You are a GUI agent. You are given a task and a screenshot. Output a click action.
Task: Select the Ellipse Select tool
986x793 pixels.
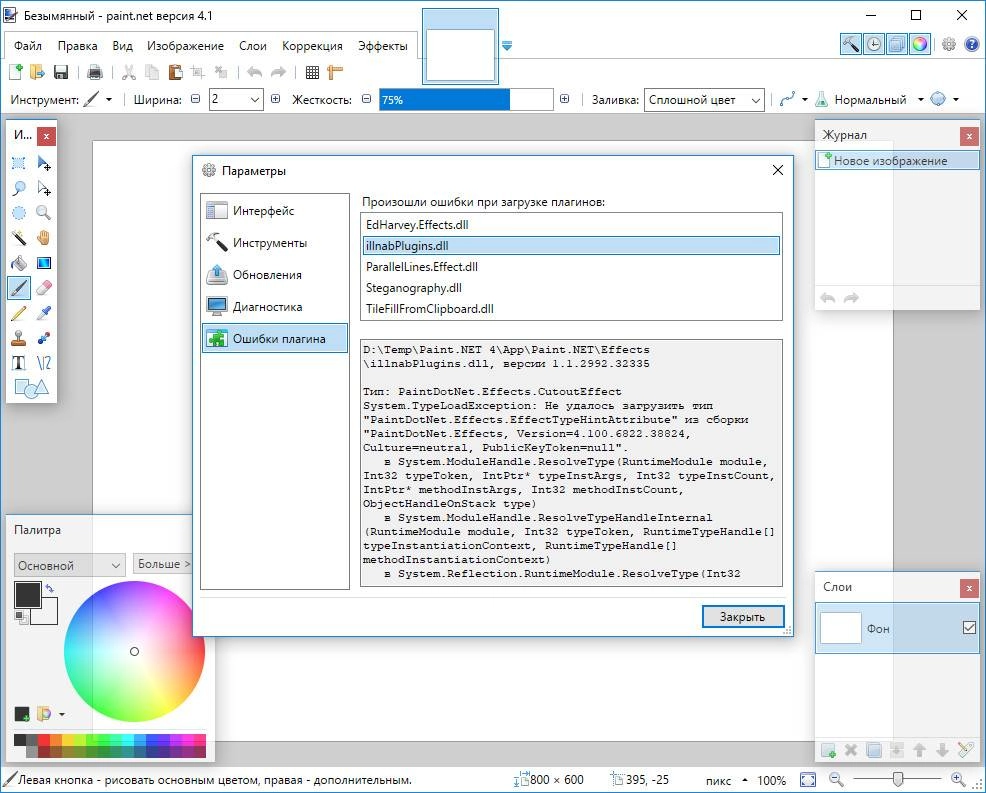tap(19, 213)
